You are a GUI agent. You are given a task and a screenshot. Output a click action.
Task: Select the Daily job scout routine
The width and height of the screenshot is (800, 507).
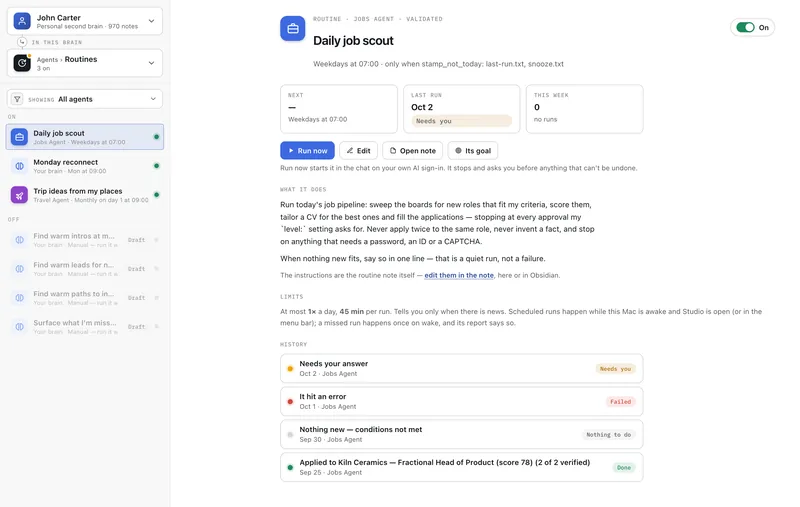click(85, 137)
